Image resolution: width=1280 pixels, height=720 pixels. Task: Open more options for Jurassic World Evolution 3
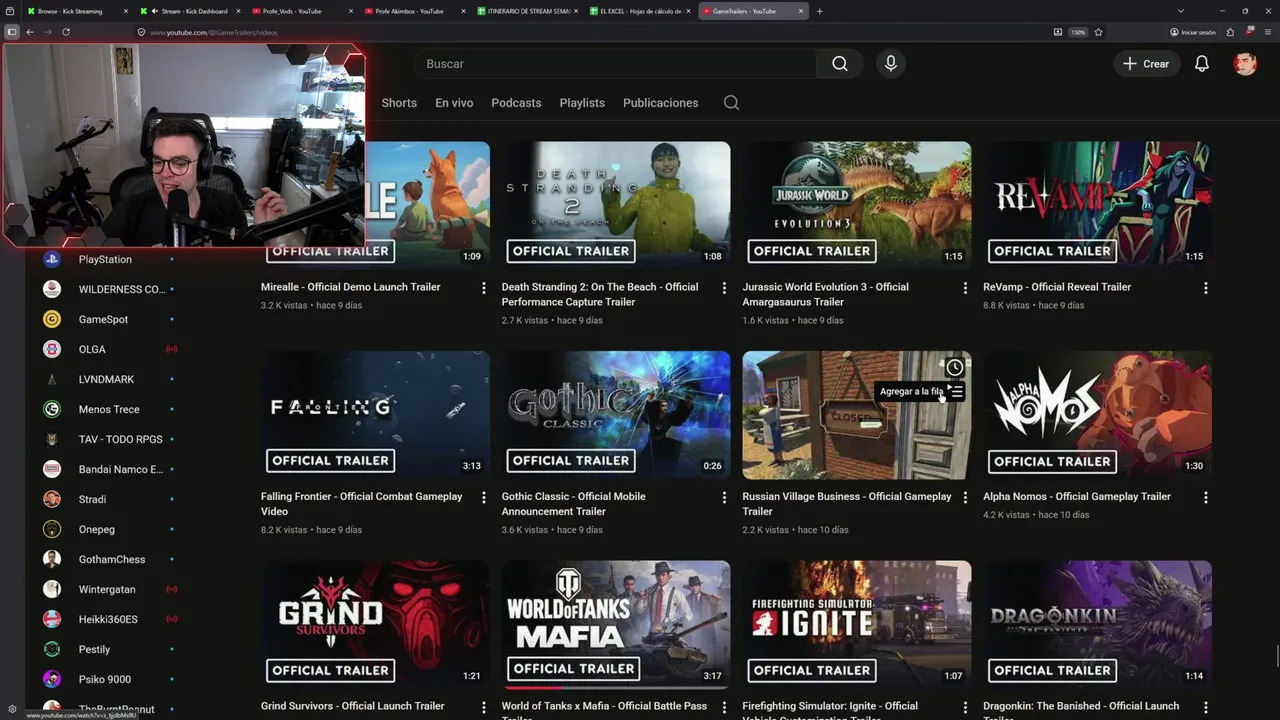(x=965, y=288)
